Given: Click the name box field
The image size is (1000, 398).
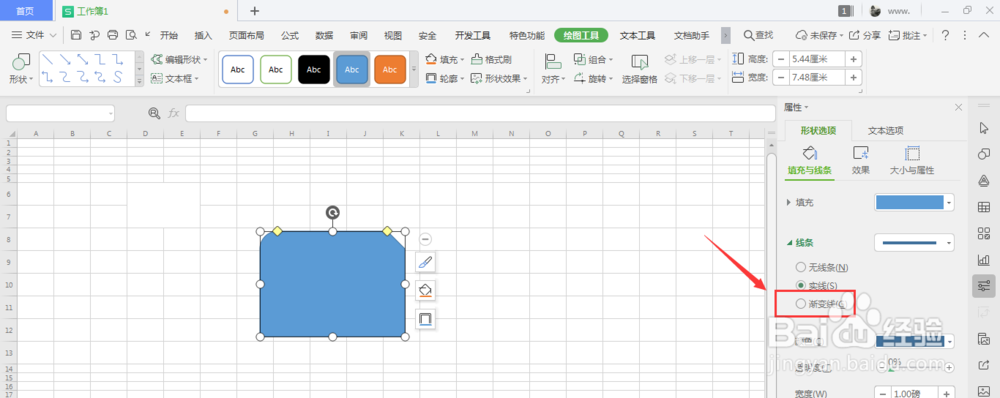Looking at the screenshot, I should click(x=60, y=114).
